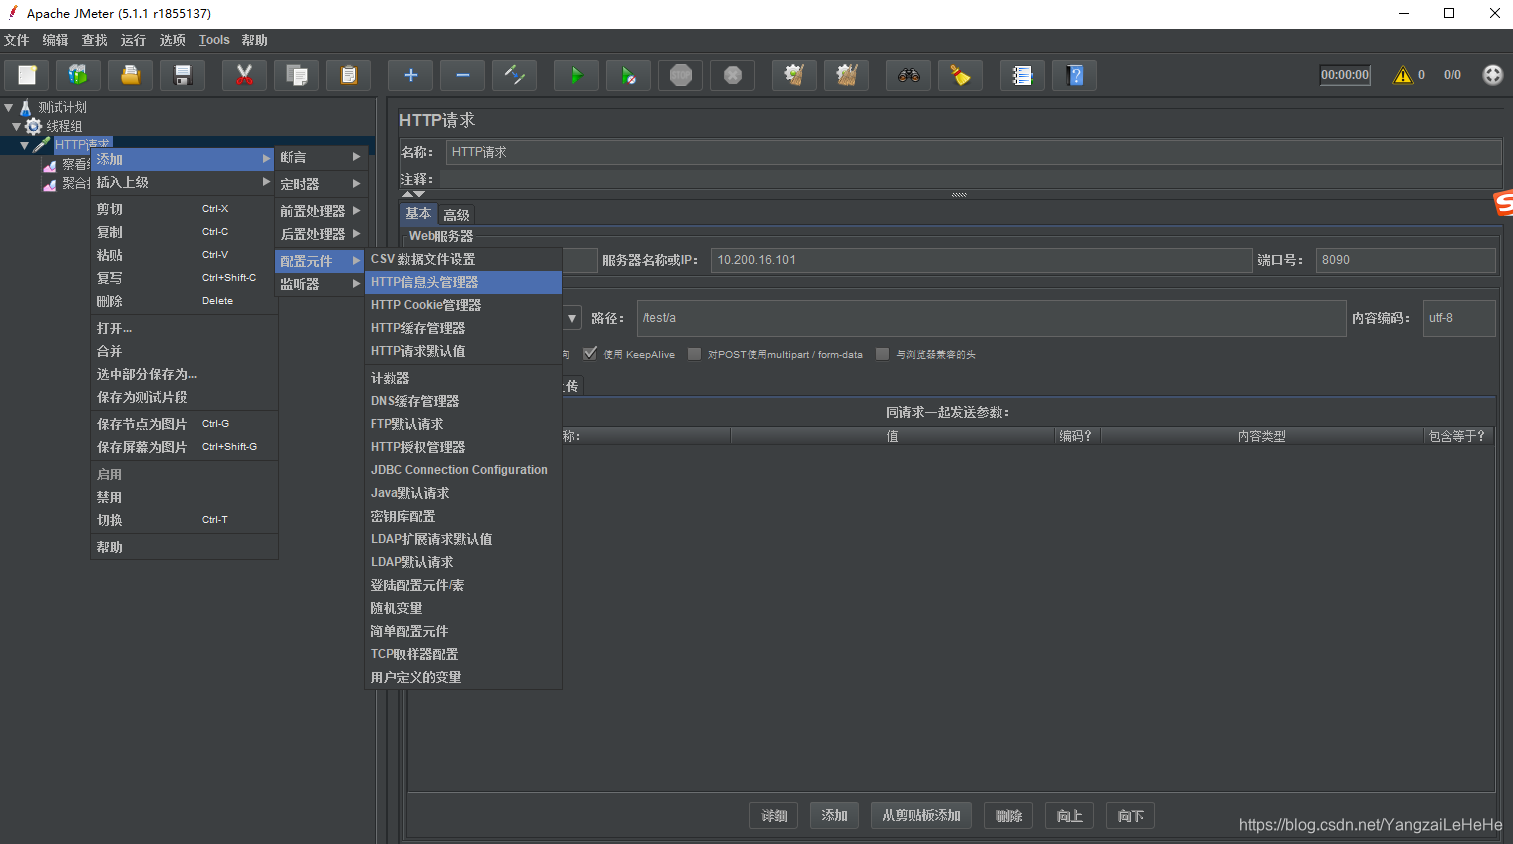Image resolution: width=1513 pixels, height=844 pixels.
Task: Choose HTTP信息头管理器 from the submenu
Action: point(463,282)
